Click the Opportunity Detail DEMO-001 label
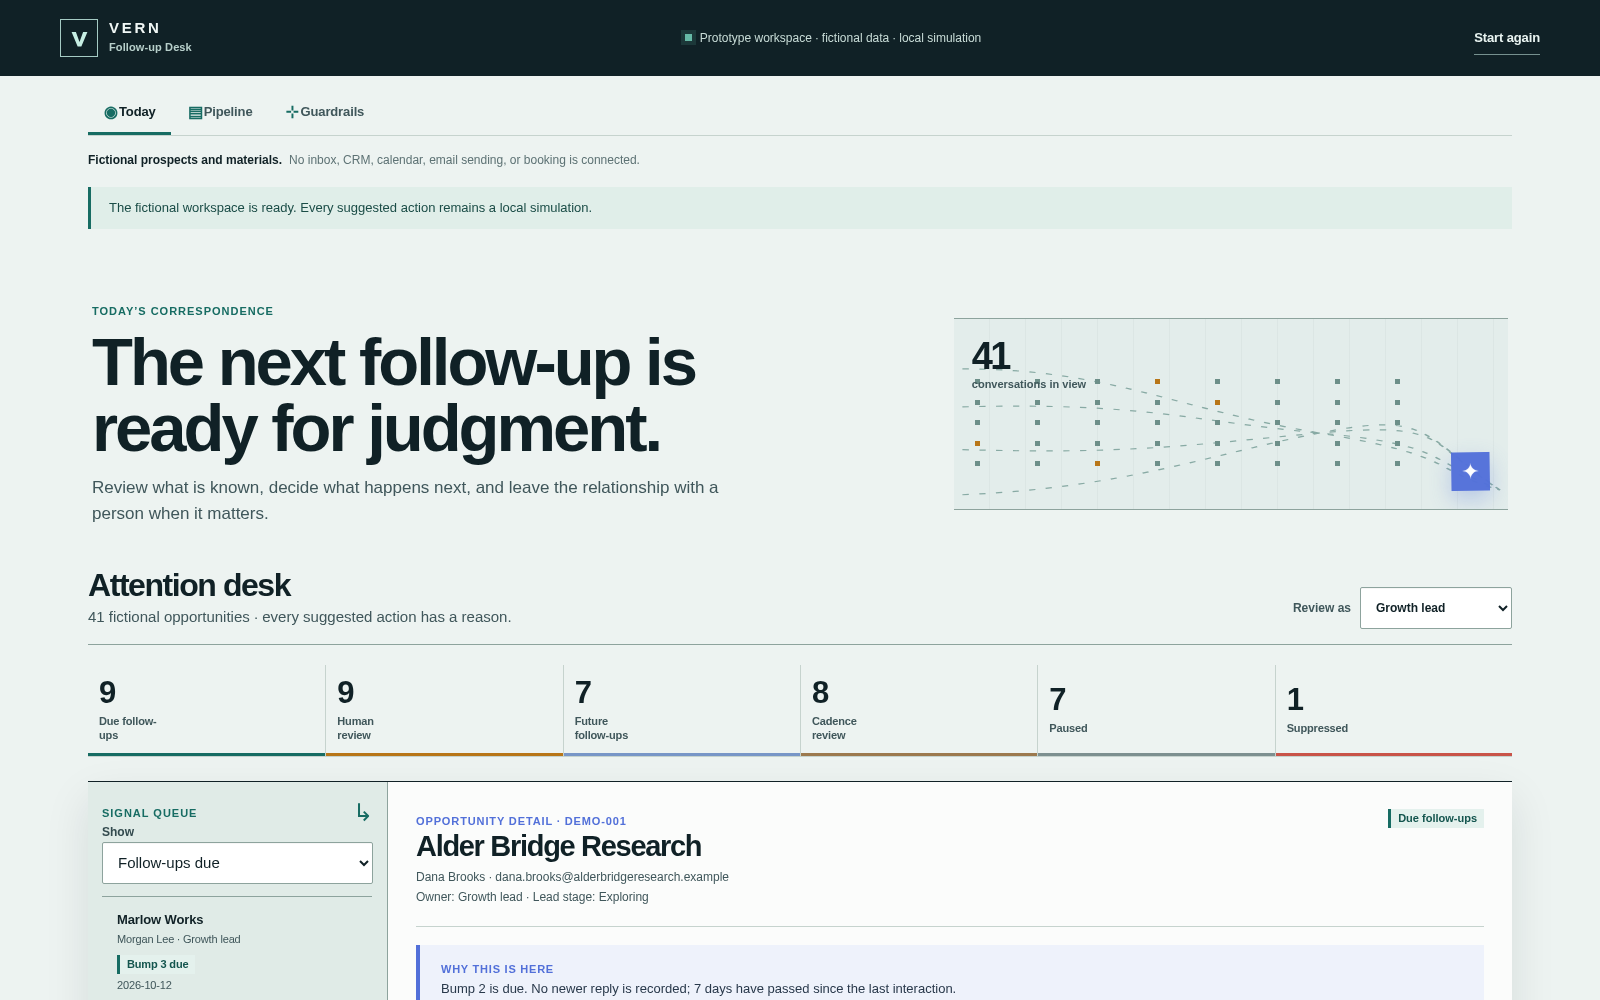This screenshot has width=1600, height=1000. click(x=521, y=821)
